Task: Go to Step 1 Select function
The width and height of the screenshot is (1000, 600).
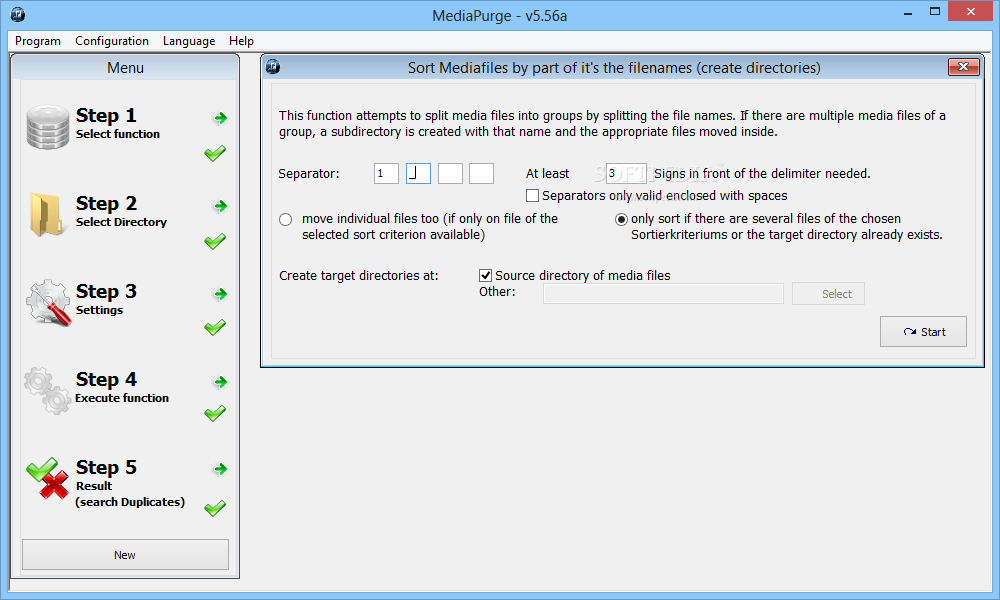Action: point(118,123)
